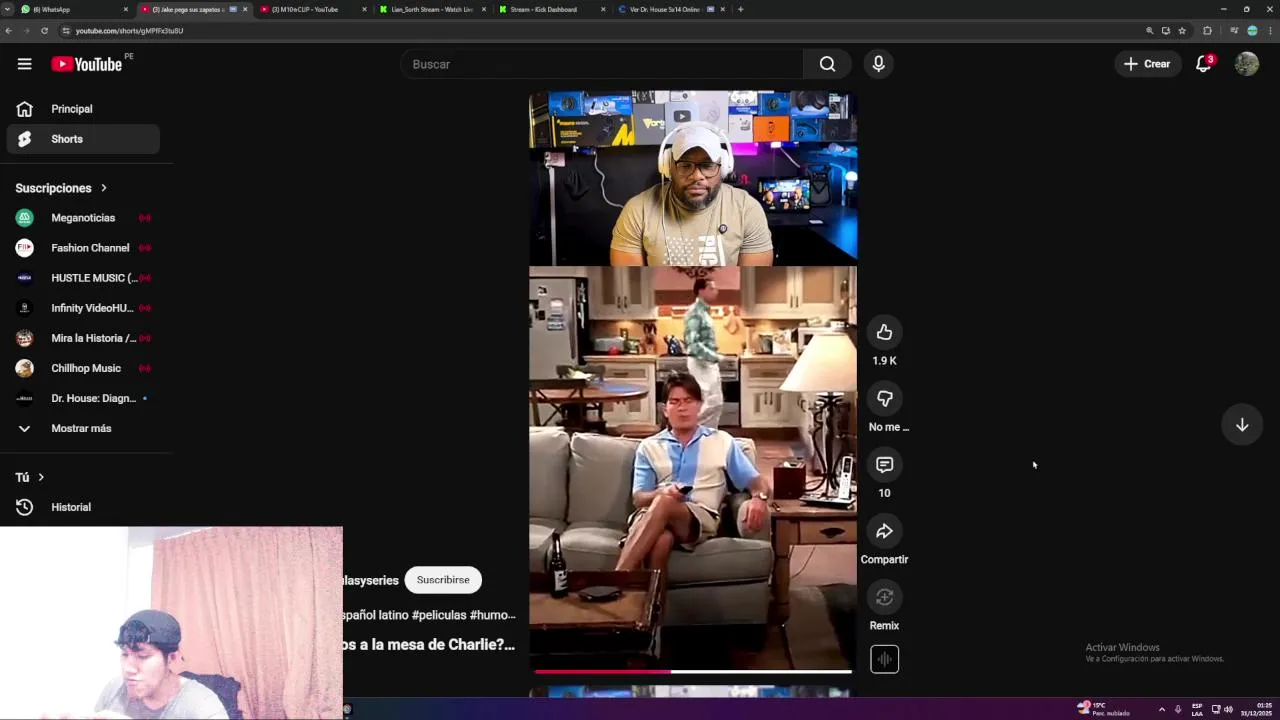Open the Dr. House: Diagn... subscription channel
This screenshot has height=720, width=1280.
pyautogui.click(x=83, y=398)
